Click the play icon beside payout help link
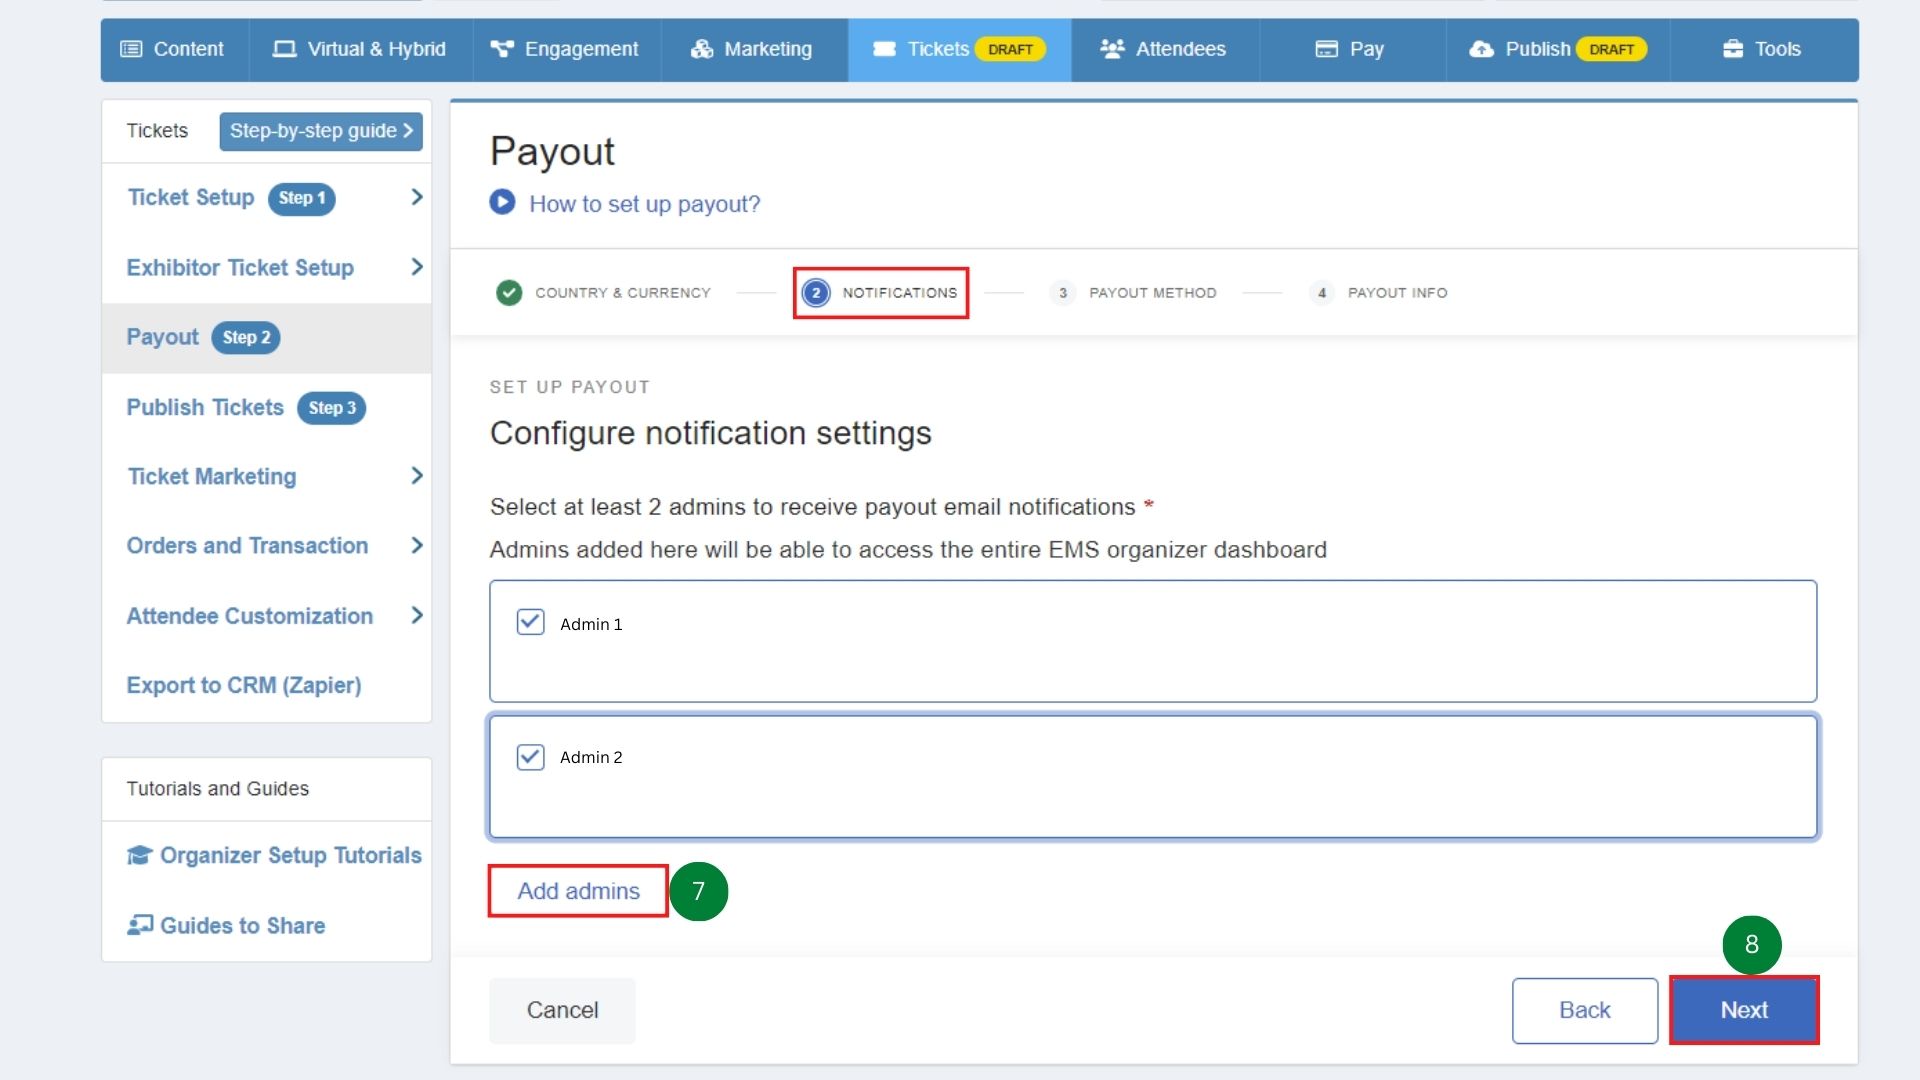Viewport: 1920px width, 1080px height. 502,203
